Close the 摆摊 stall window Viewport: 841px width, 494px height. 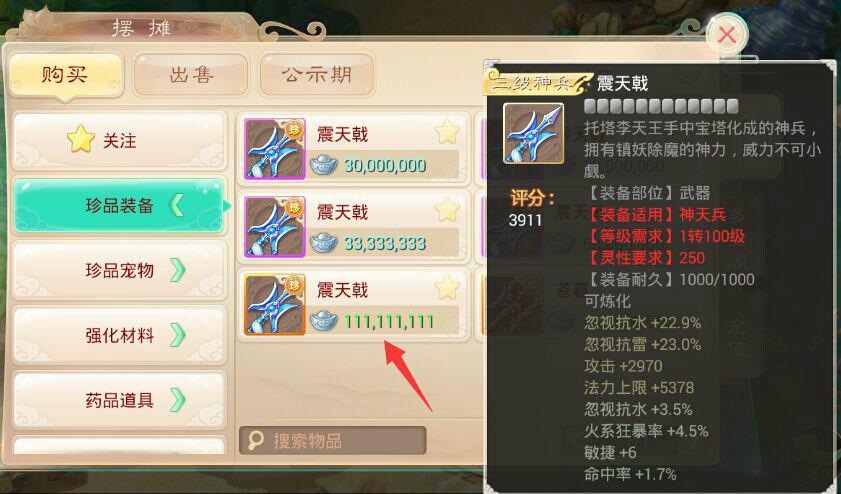click(x=727, y=35)
